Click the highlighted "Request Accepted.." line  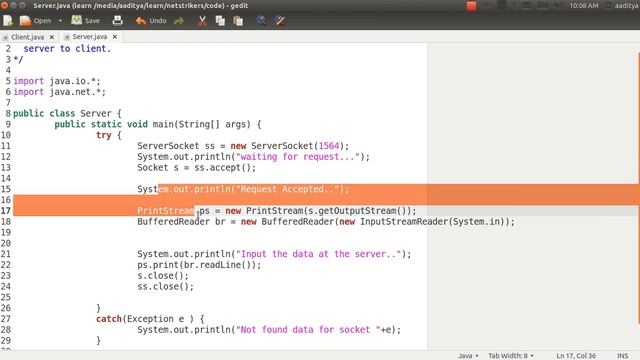[243, 189]
